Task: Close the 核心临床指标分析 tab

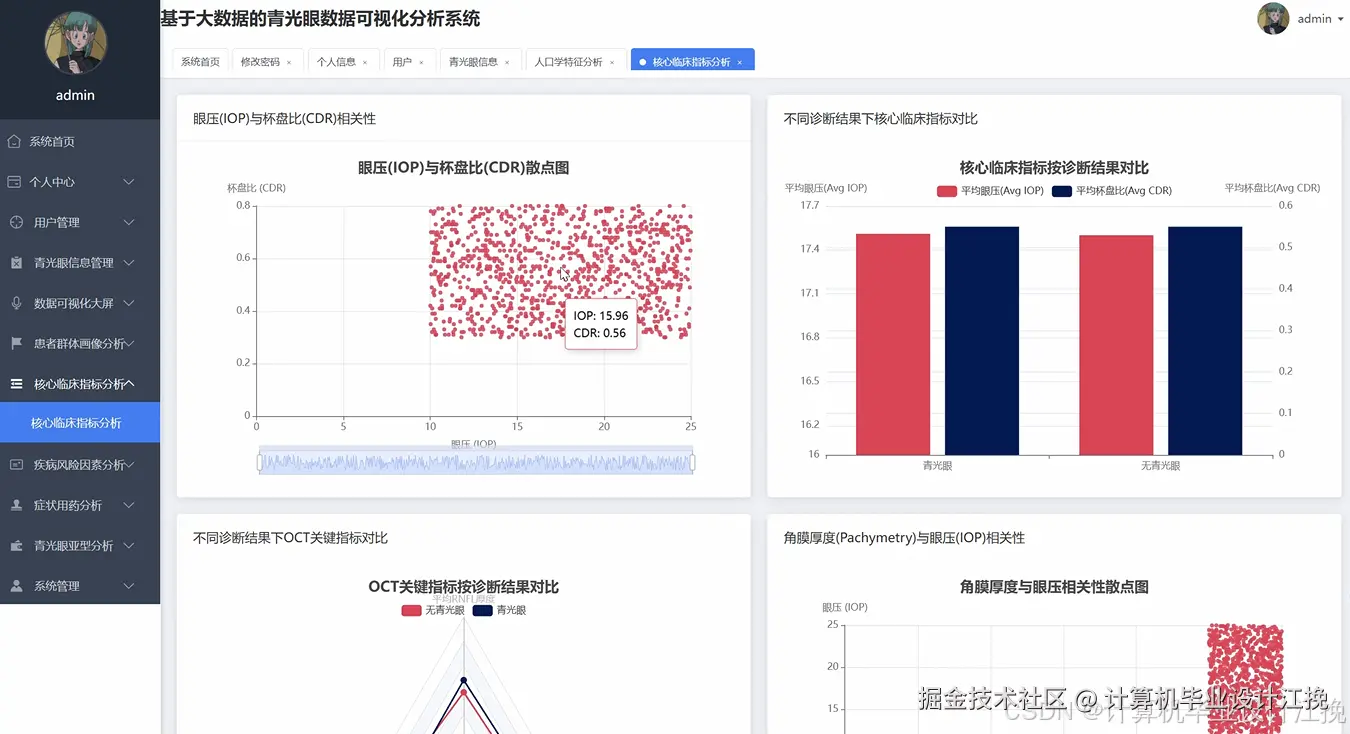Action: click(740, 62)
